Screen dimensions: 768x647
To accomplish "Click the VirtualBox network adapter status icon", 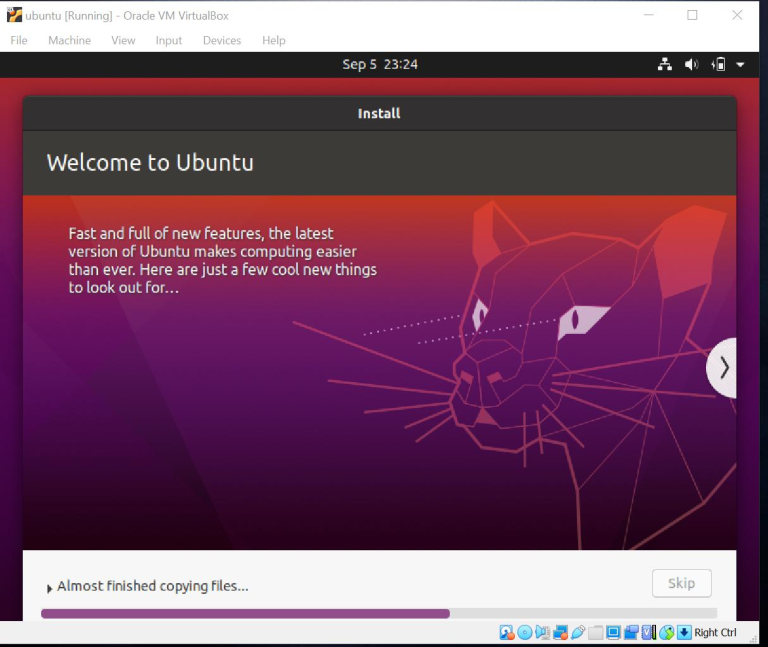I will (560, 633).
